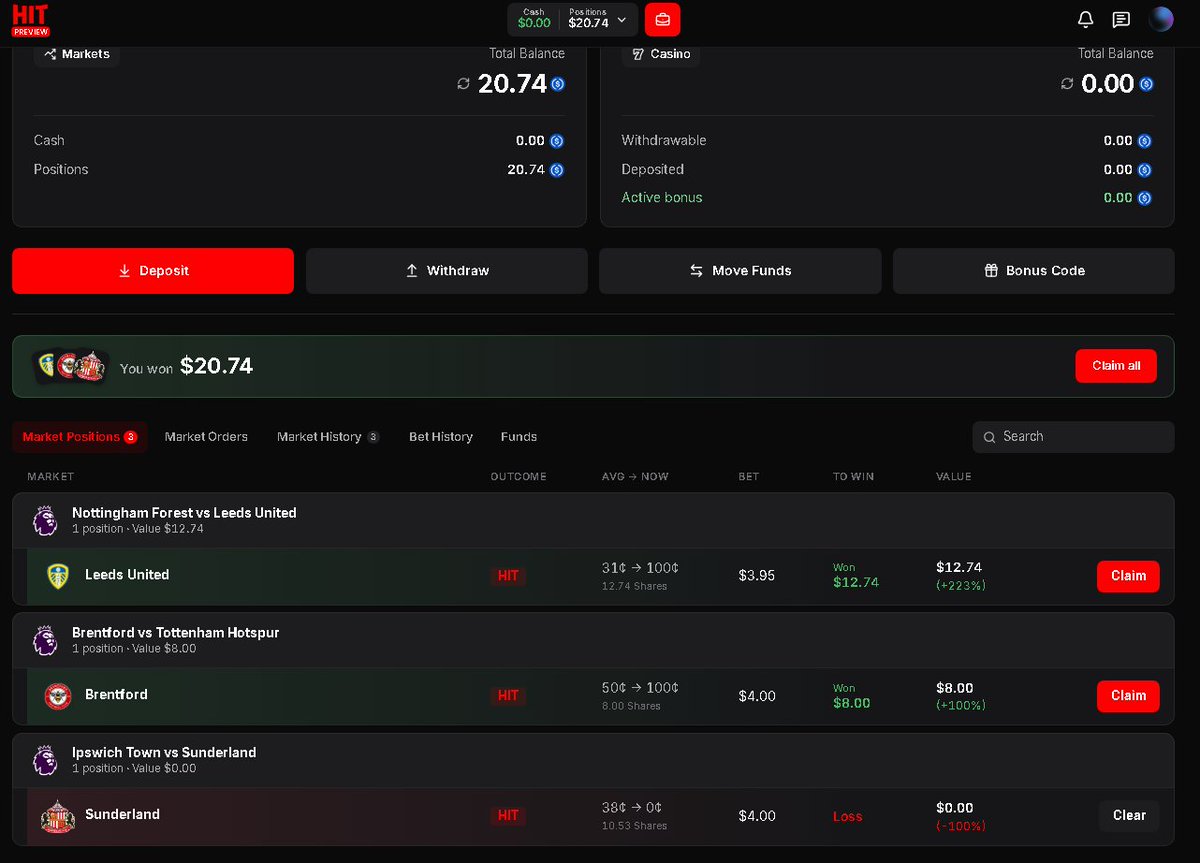Click the coin icon next to Deposited
Screen dimensions: 1200x863
click(x=1144, y=170)
